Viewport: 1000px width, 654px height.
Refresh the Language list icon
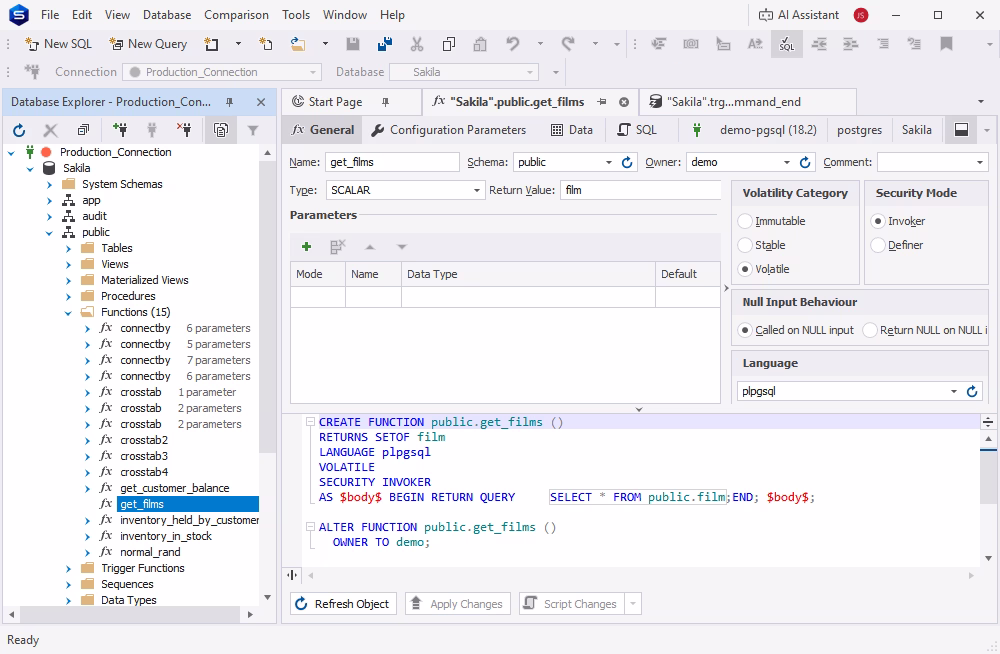click(x=972, y=391)
